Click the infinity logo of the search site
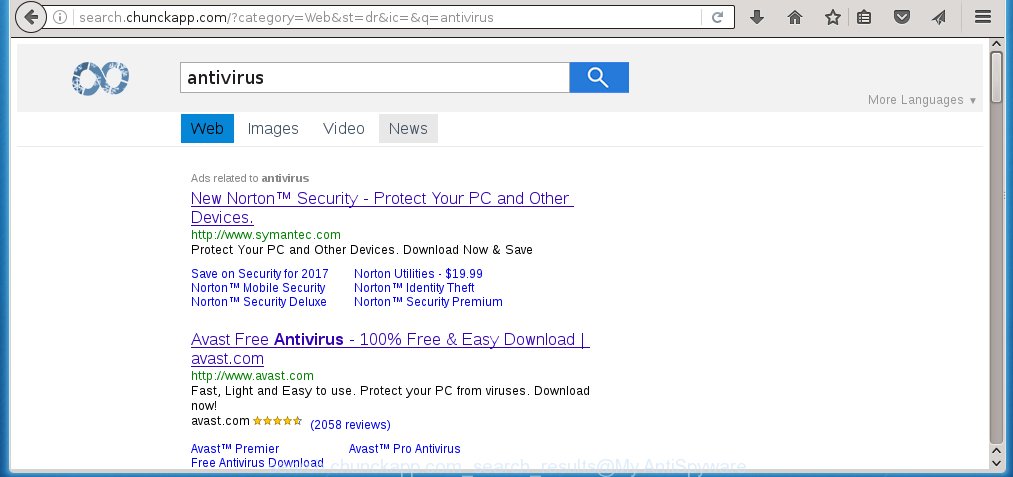The image size is (1013, 477). [x=100, y=78]
